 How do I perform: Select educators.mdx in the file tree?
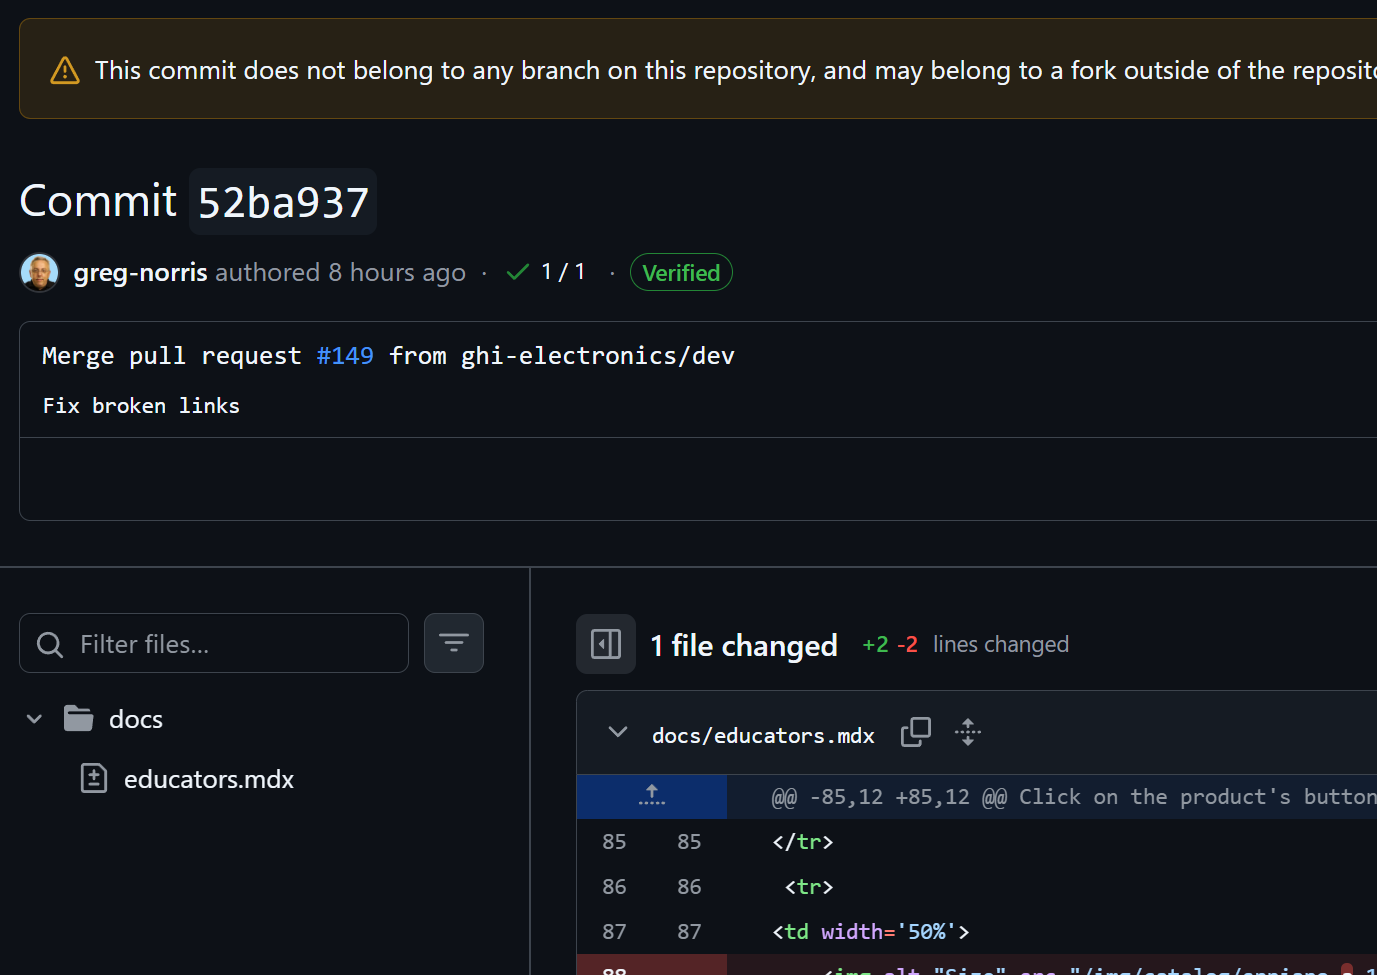click(208, 779)
